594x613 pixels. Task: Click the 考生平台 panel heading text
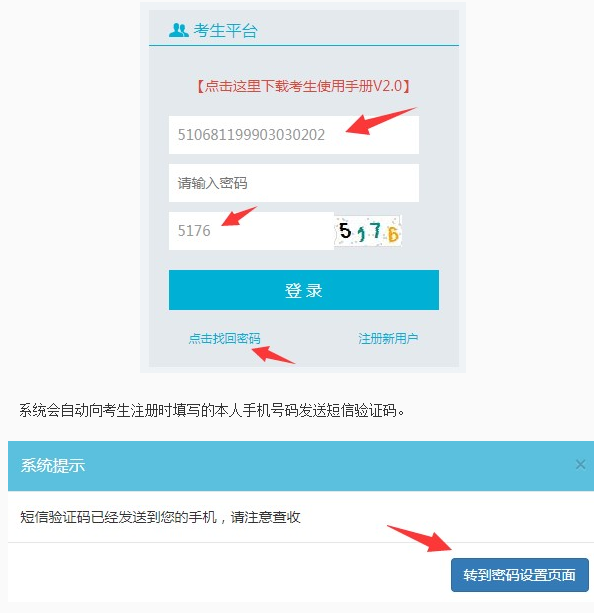[x=226, y=30]
